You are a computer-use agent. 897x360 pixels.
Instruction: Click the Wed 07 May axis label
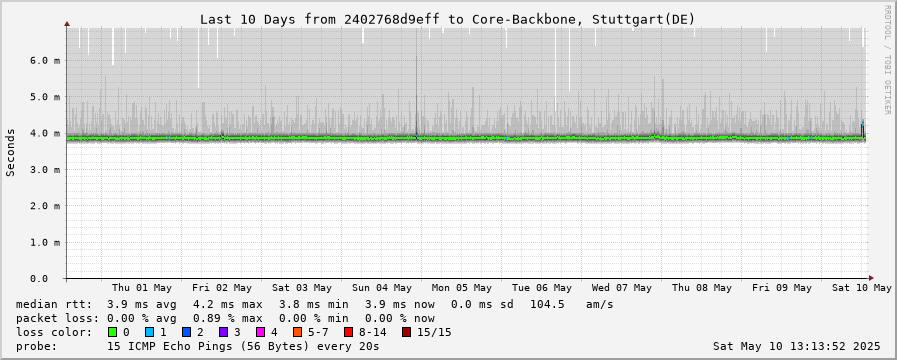622,287
